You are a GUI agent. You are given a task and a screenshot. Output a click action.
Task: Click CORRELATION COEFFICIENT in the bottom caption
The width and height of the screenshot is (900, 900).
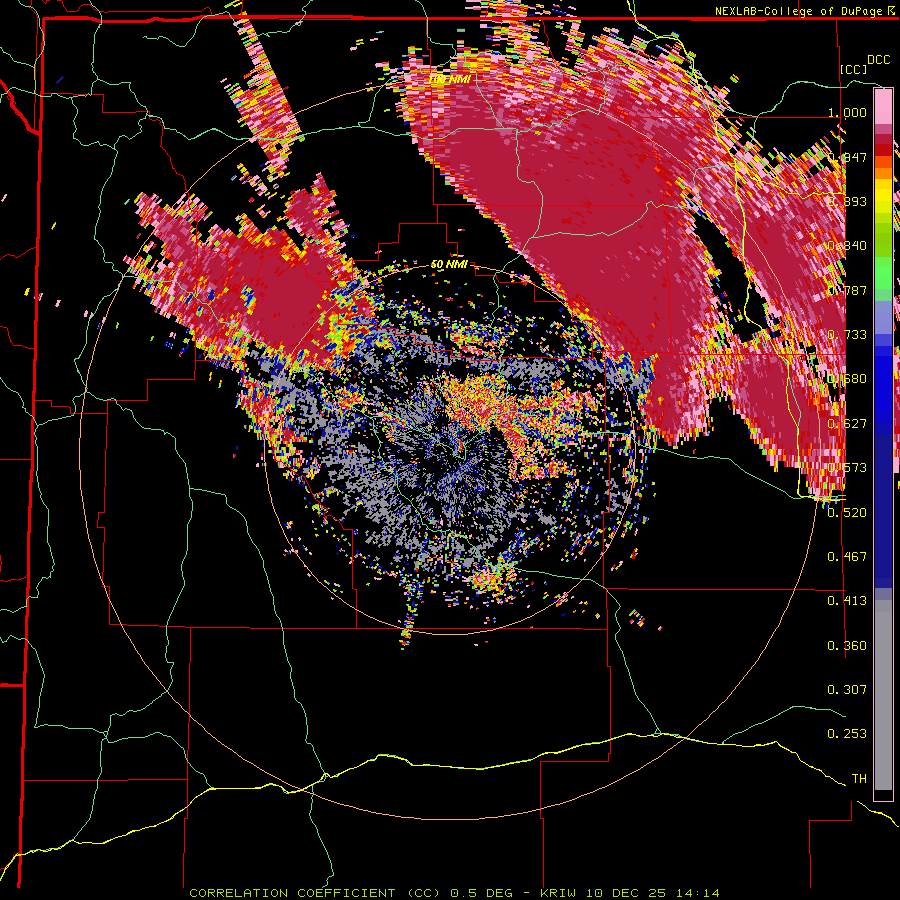click(x=292, y=893)
